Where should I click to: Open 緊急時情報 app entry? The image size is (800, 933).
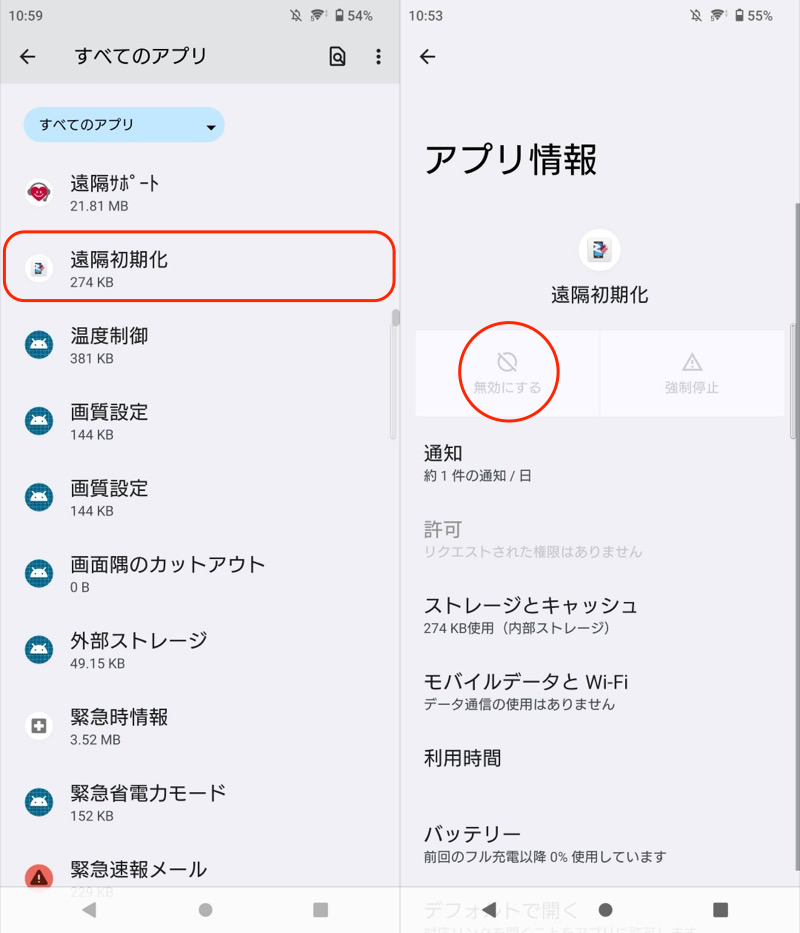200,726
